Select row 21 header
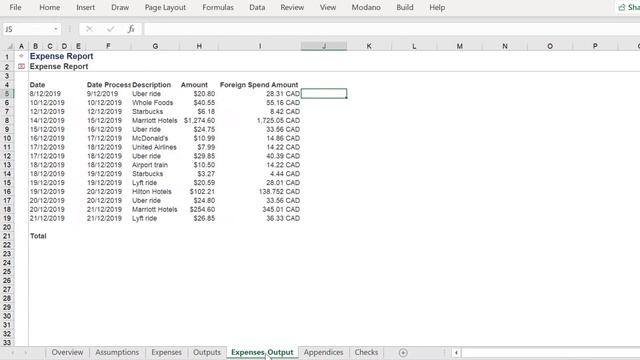The width and height of the screenshot is (640, 360). 7,236
